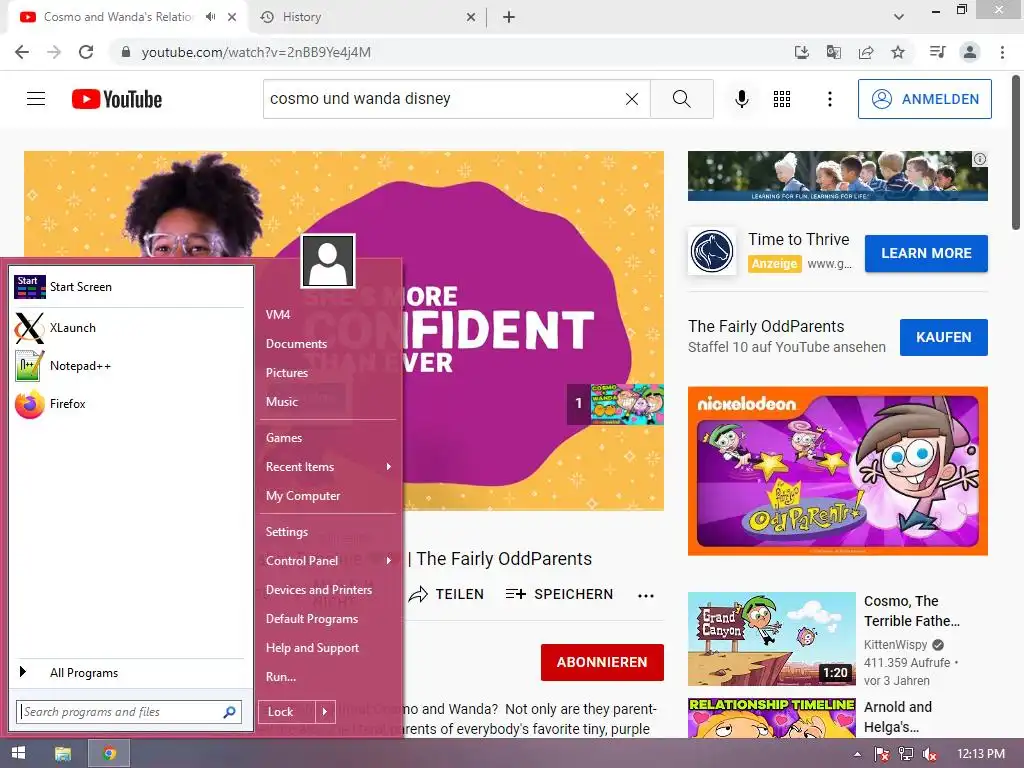1024x768 pixels.
Task: Click the padlock site info icon
Action: (x=126, y=52)
